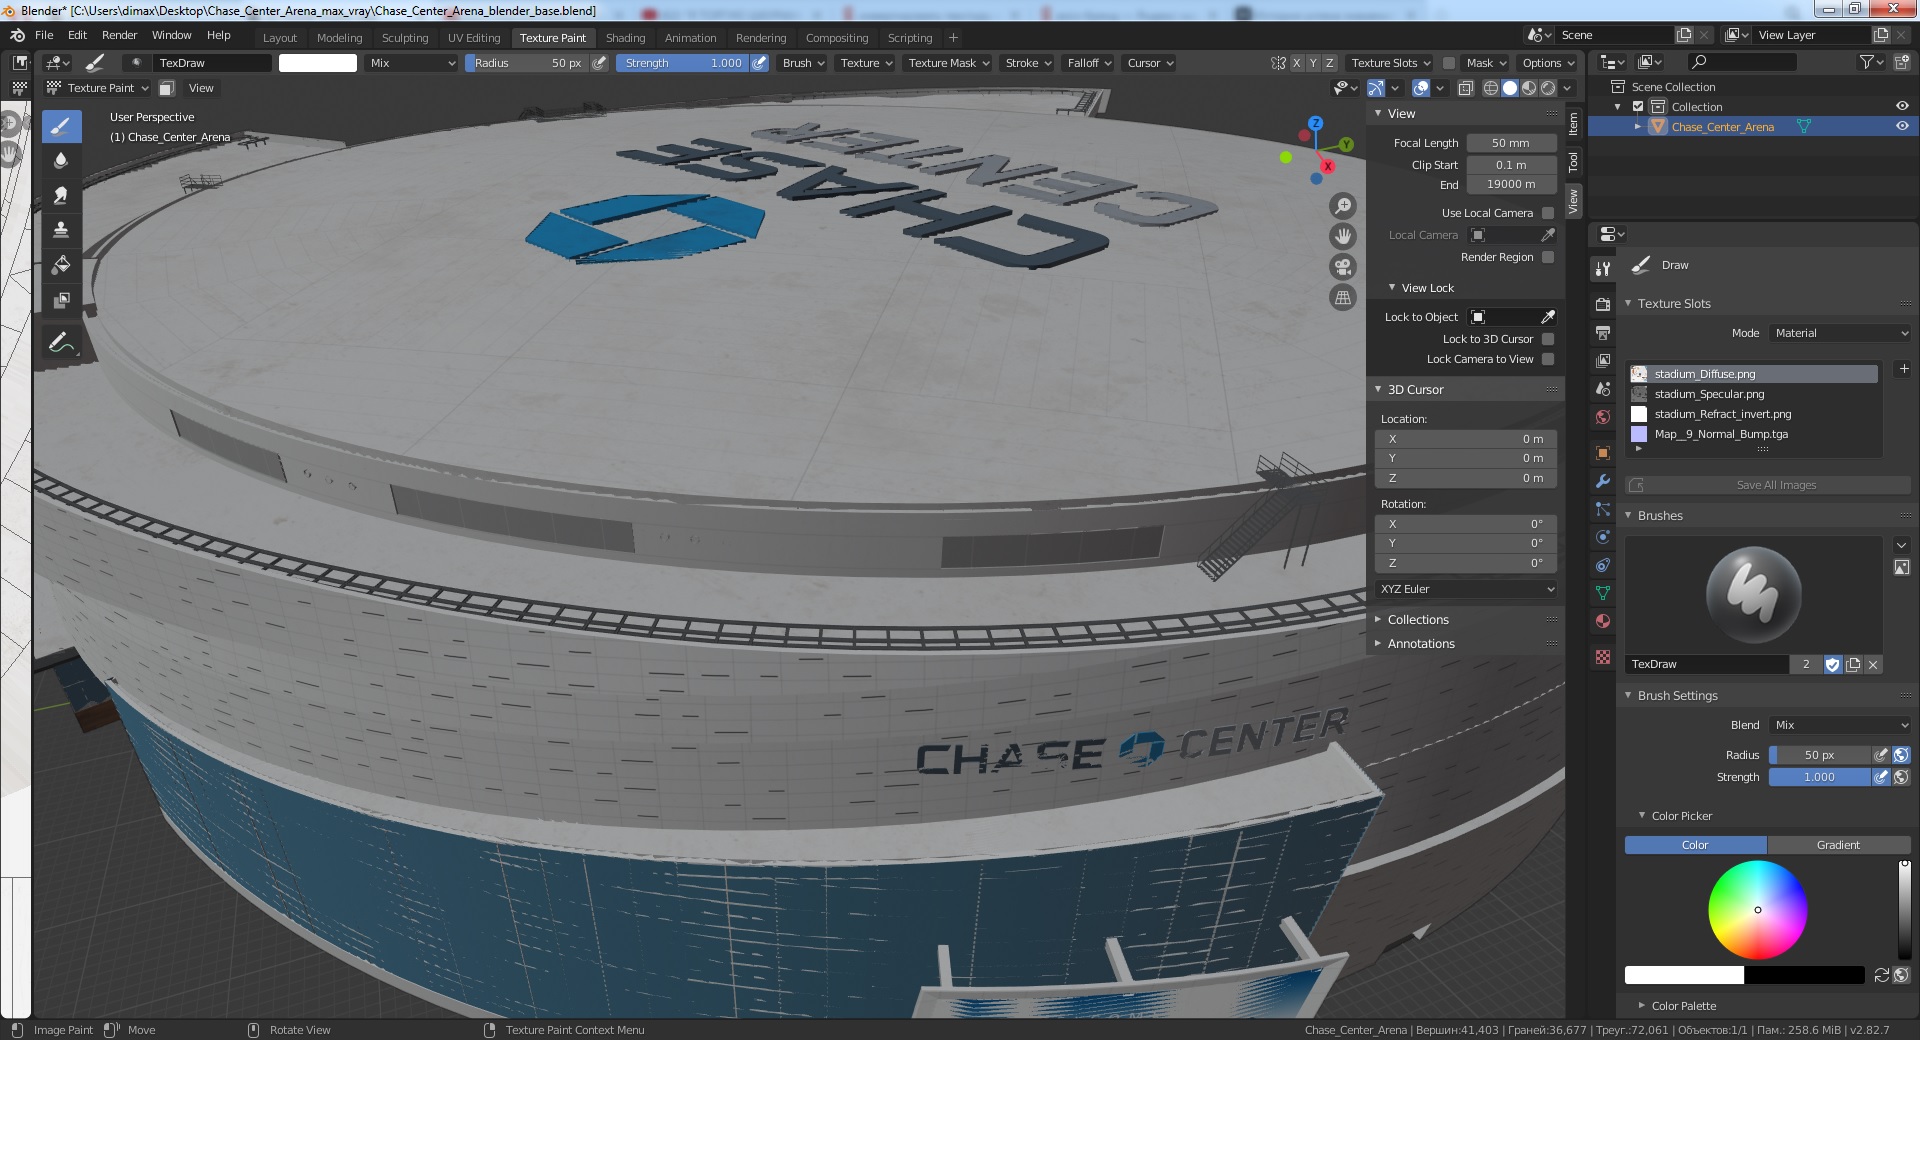Open the File menu
This screenshot has width=1920, height=1158.
click(44, 35)
